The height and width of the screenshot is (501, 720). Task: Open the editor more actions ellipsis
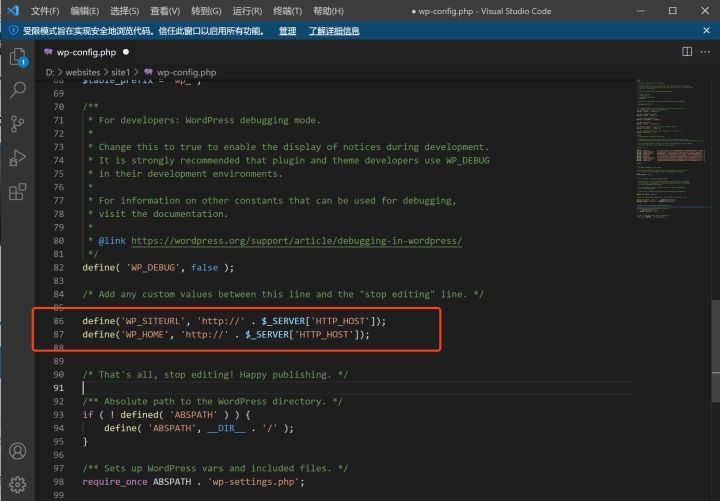click(x=706, y=51)
